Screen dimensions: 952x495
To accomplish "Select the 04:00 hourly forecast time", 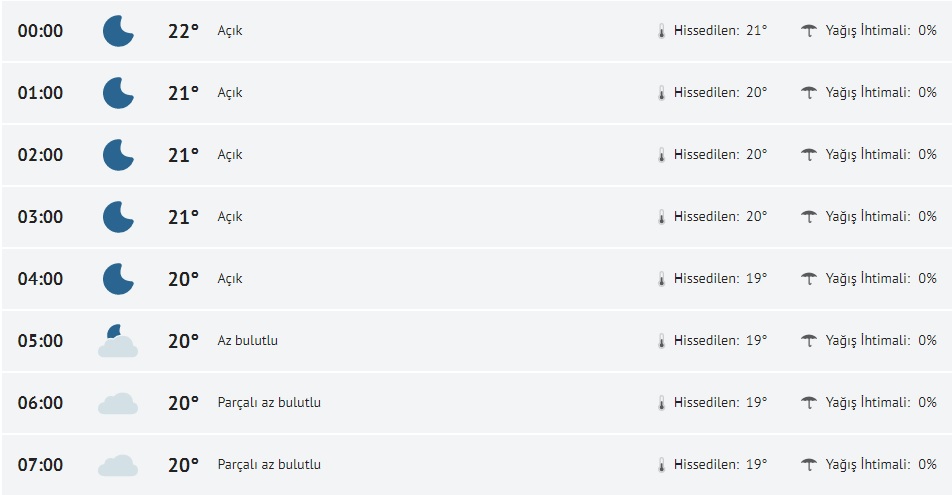I will click(x=40, y=279).
